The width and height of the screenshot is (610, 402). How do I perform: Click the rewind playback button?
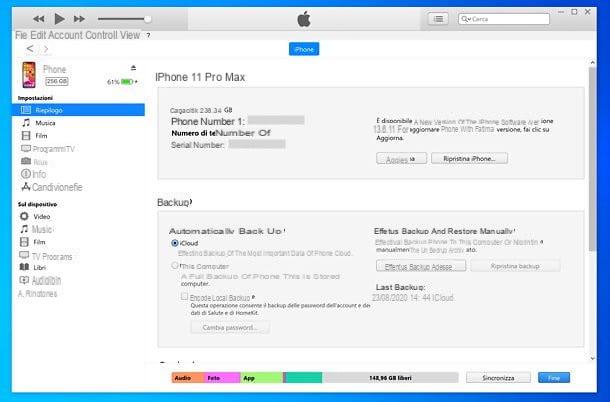39,19
